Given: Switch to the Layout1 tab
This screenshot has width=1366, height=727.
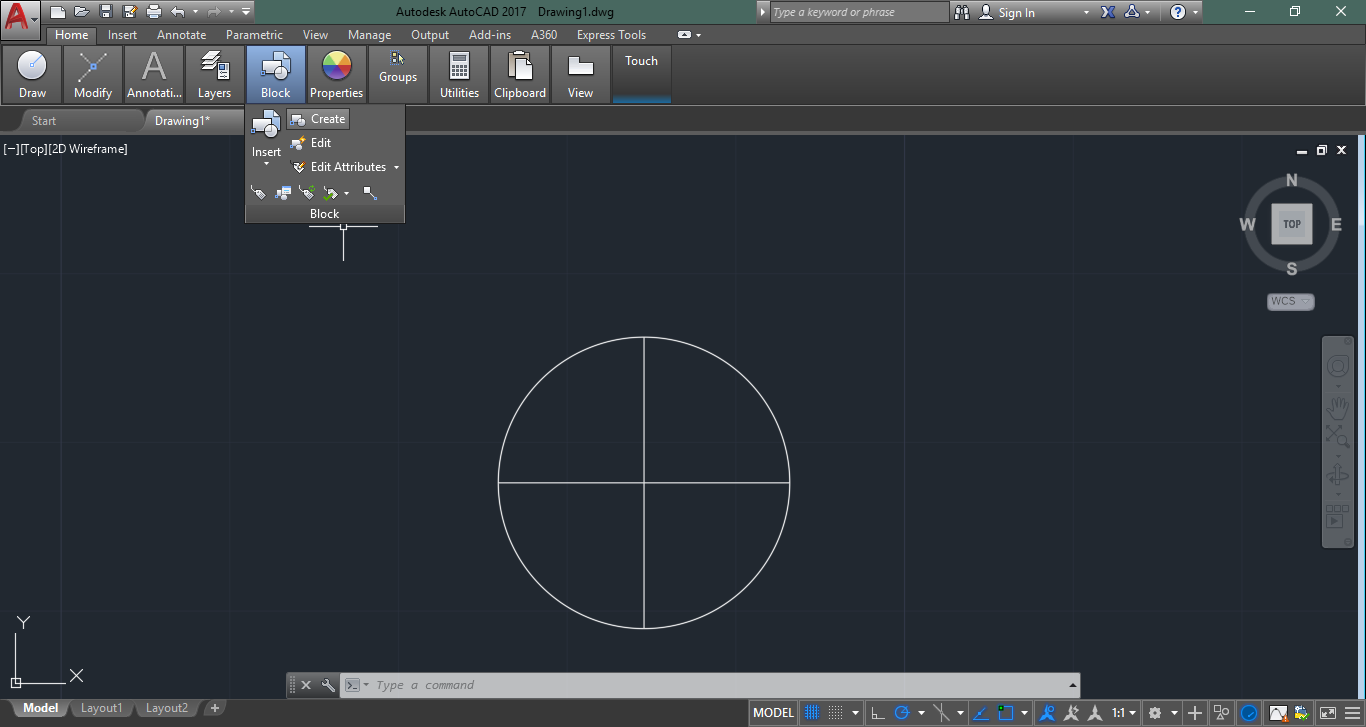Looking at the screenshot, I should [x=101, y=708].
